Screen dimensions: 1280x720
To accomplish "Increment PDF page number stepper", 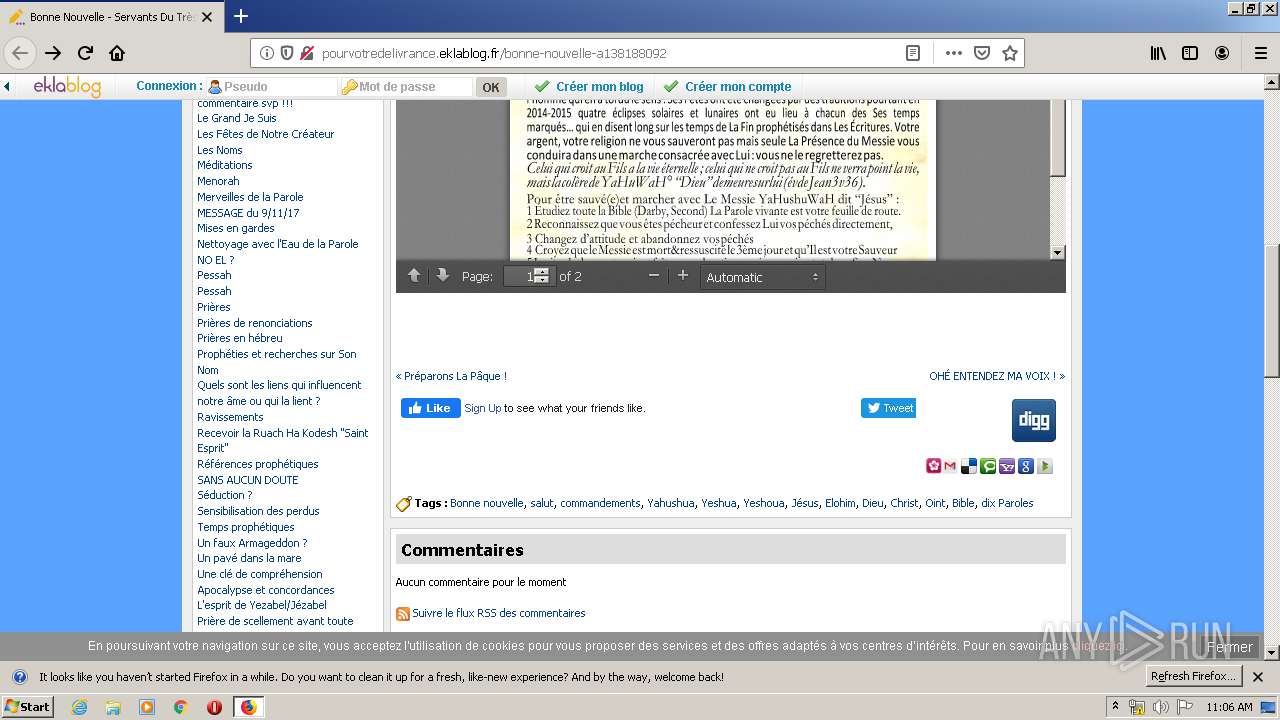I will click(541, 272).
